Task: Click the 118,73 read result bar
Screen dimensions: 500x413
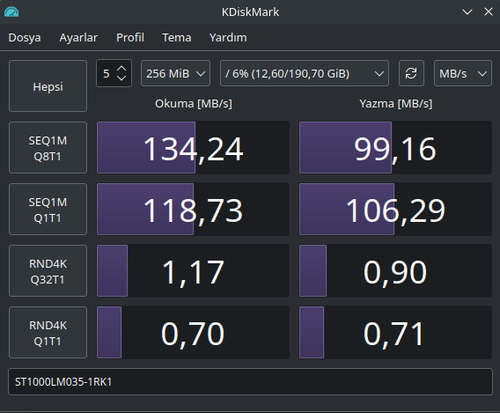Action: click(193, 209)
